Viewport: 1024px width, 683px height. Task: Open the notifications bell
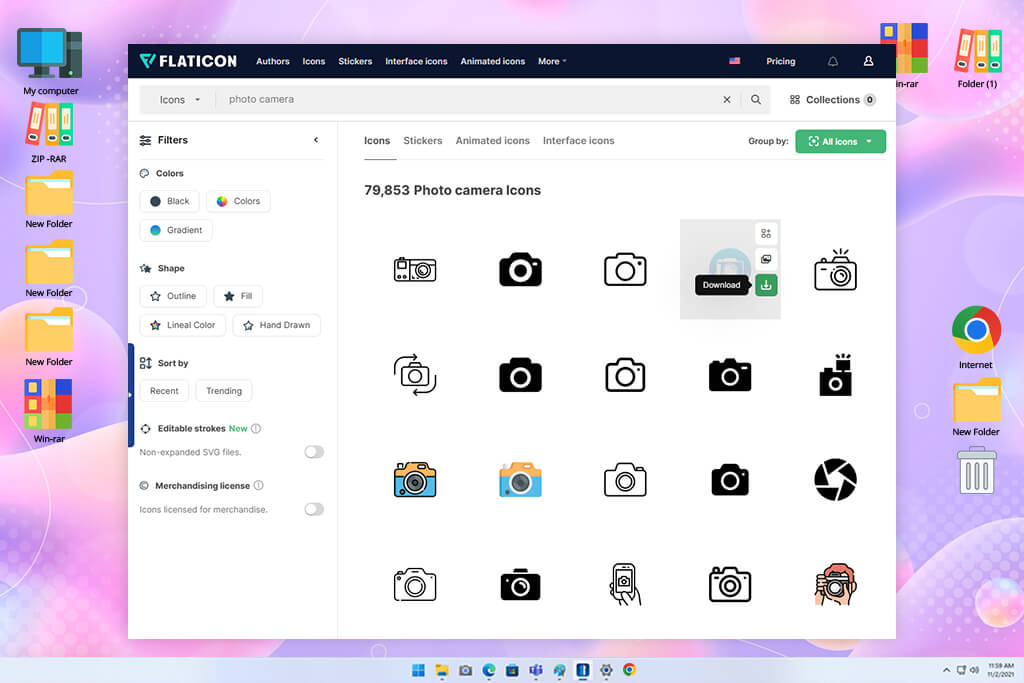point(833,61)
